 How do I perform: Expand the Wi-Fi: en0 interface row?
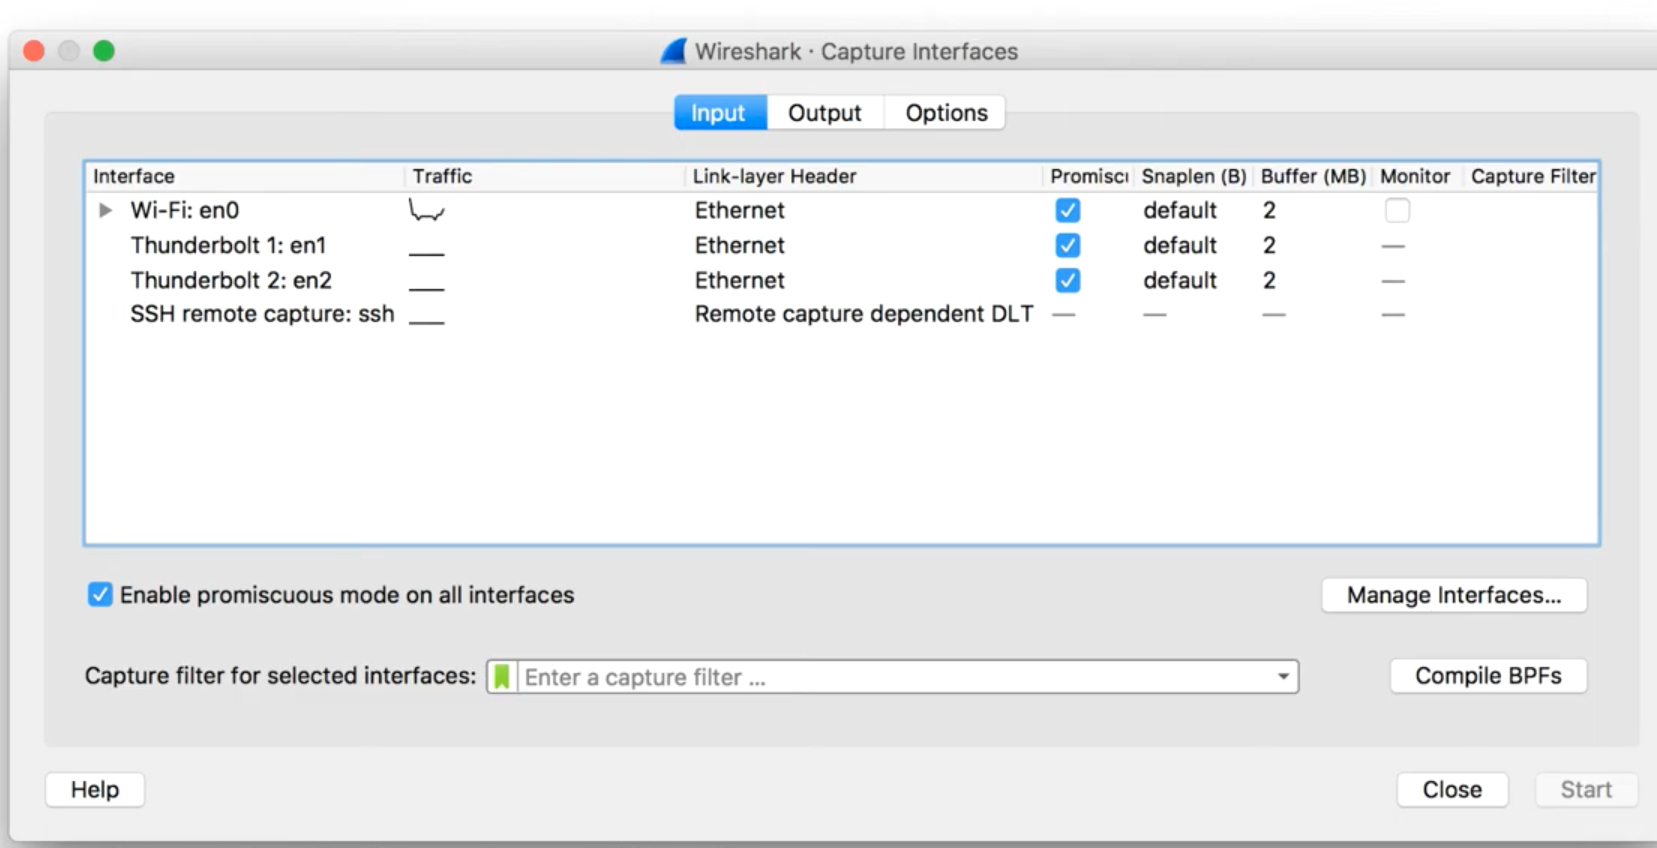pyautogui.click(x=105, y=210)
